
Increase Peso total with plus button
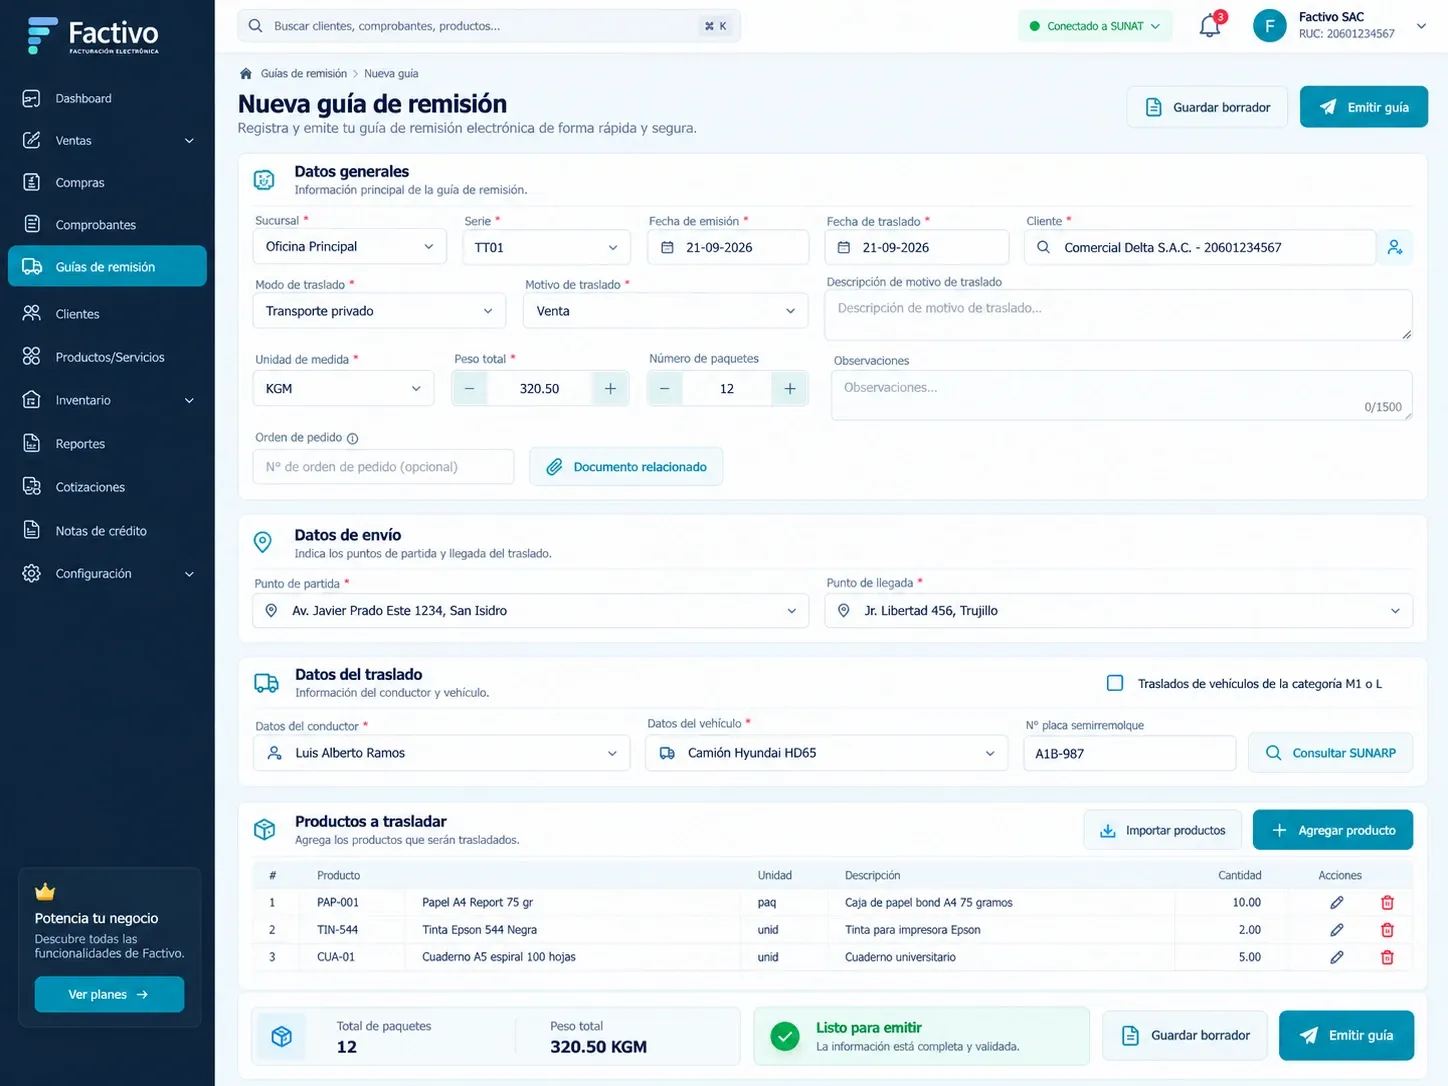[610, 388]
